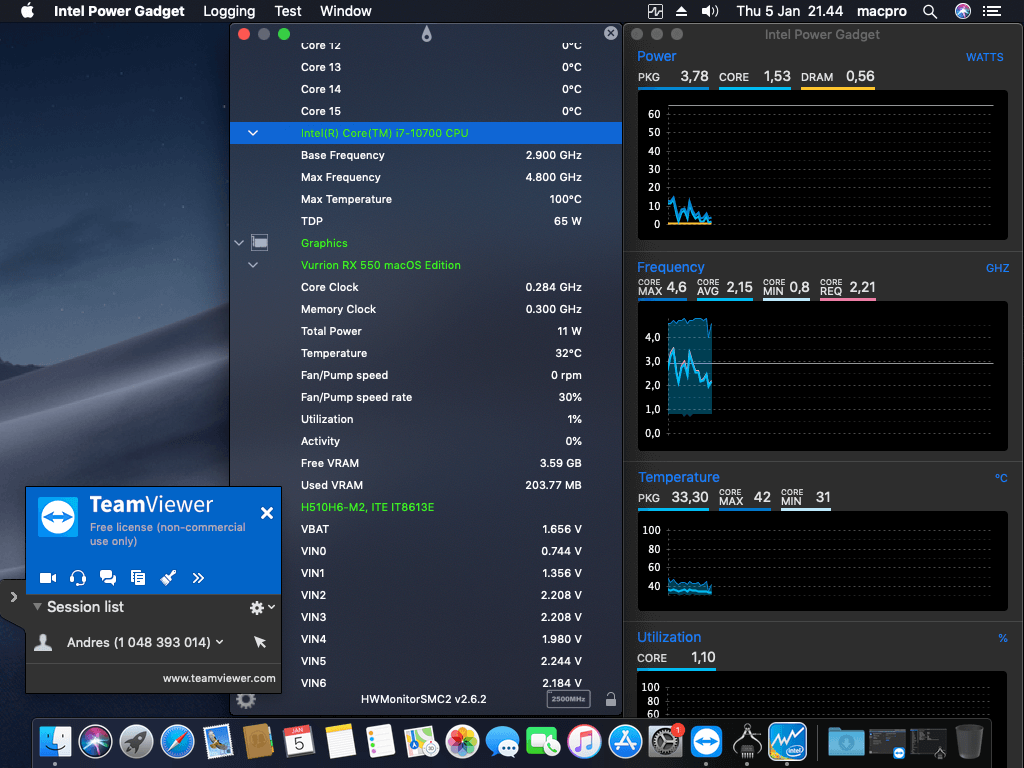Launch App Store from the Dock
Screen dimensions: 1024x768
click(x=625, y=742)
